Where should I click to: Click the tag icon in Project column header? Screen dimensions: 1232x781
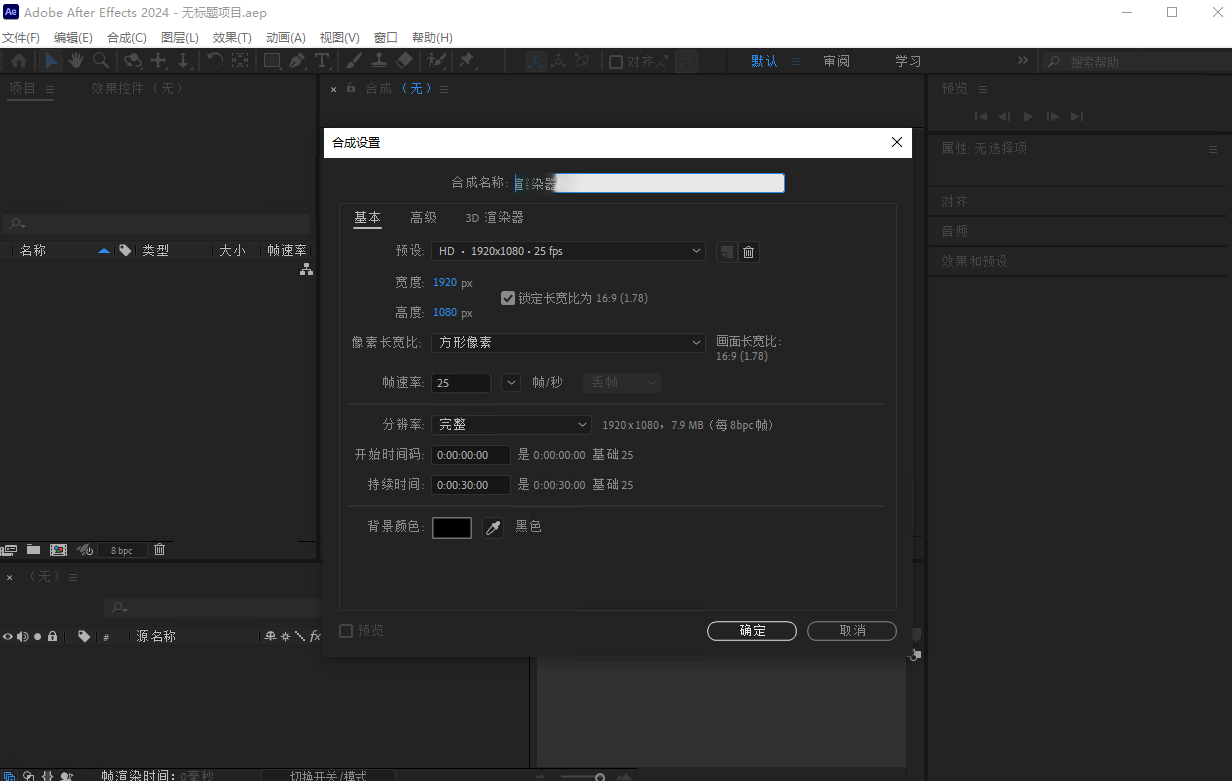click(125, 250)
